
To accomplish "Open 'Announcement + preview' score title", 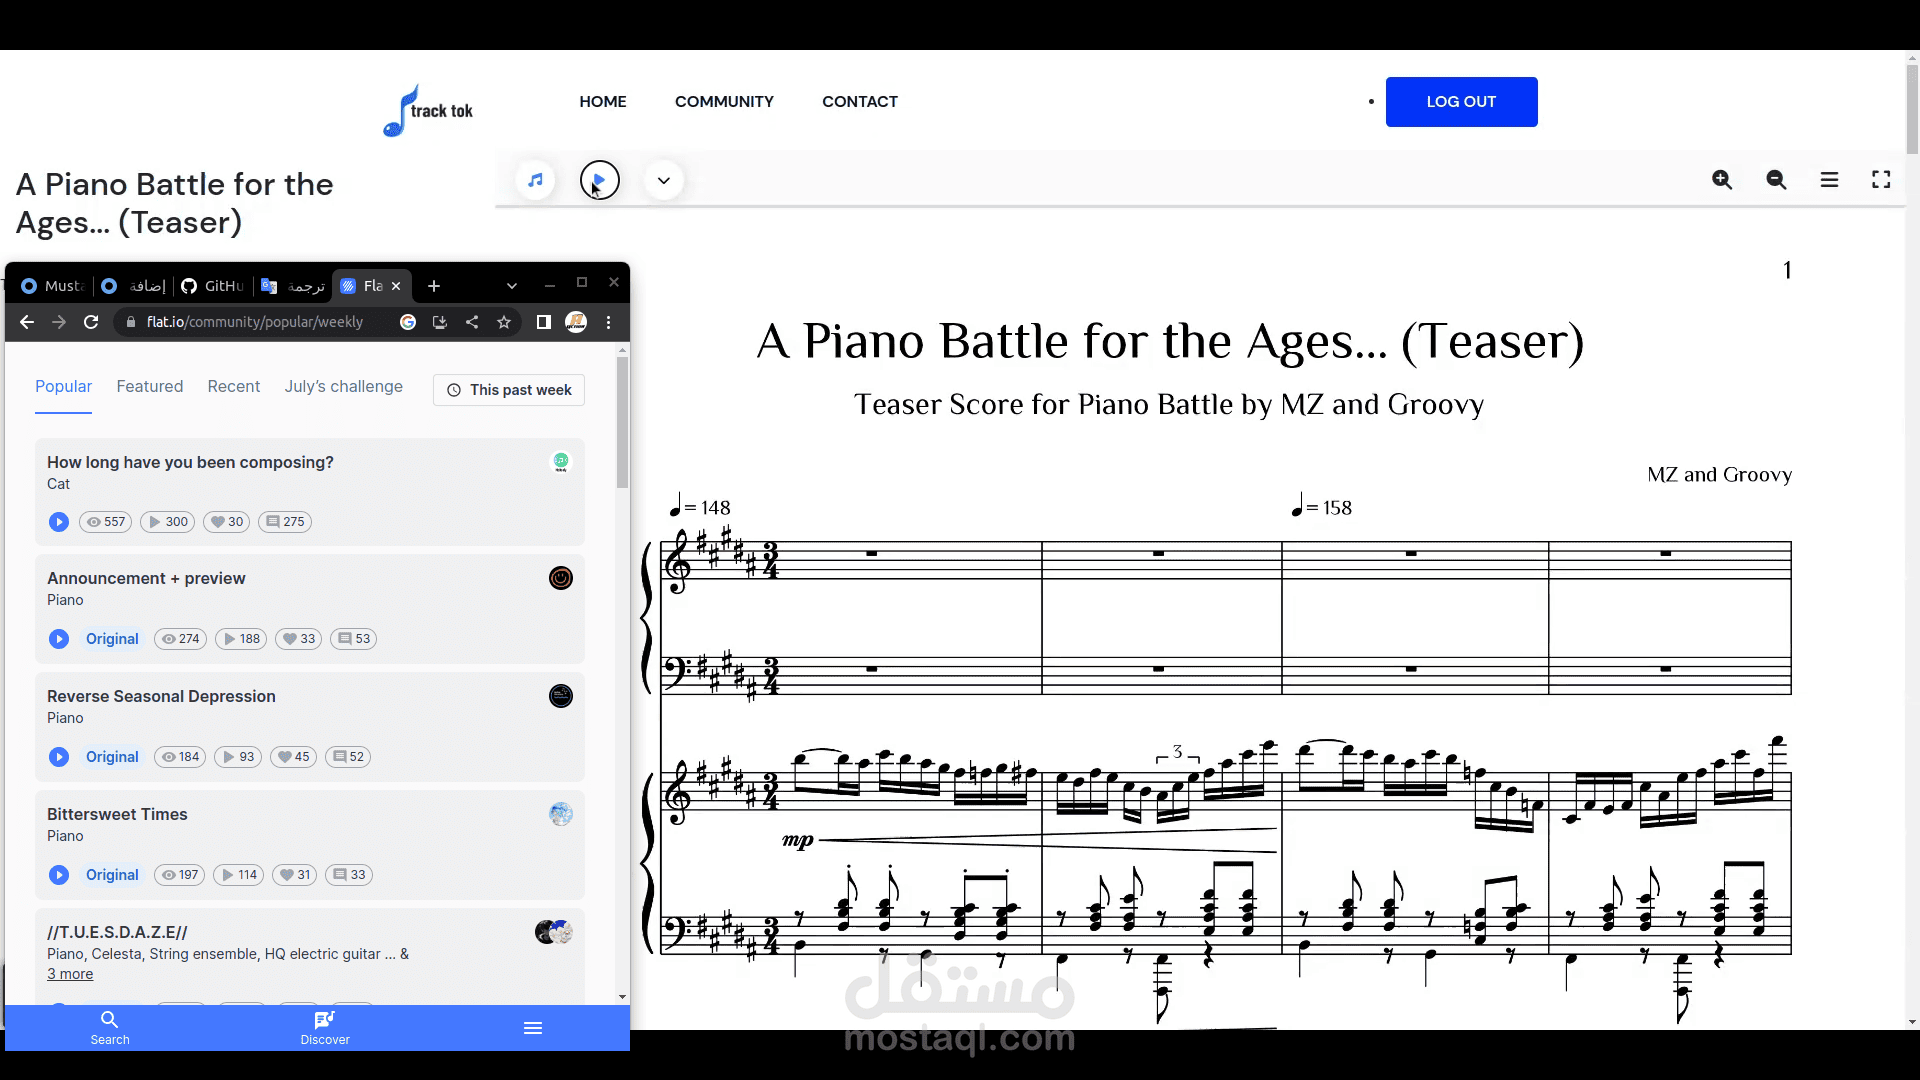I will (146, 578).
